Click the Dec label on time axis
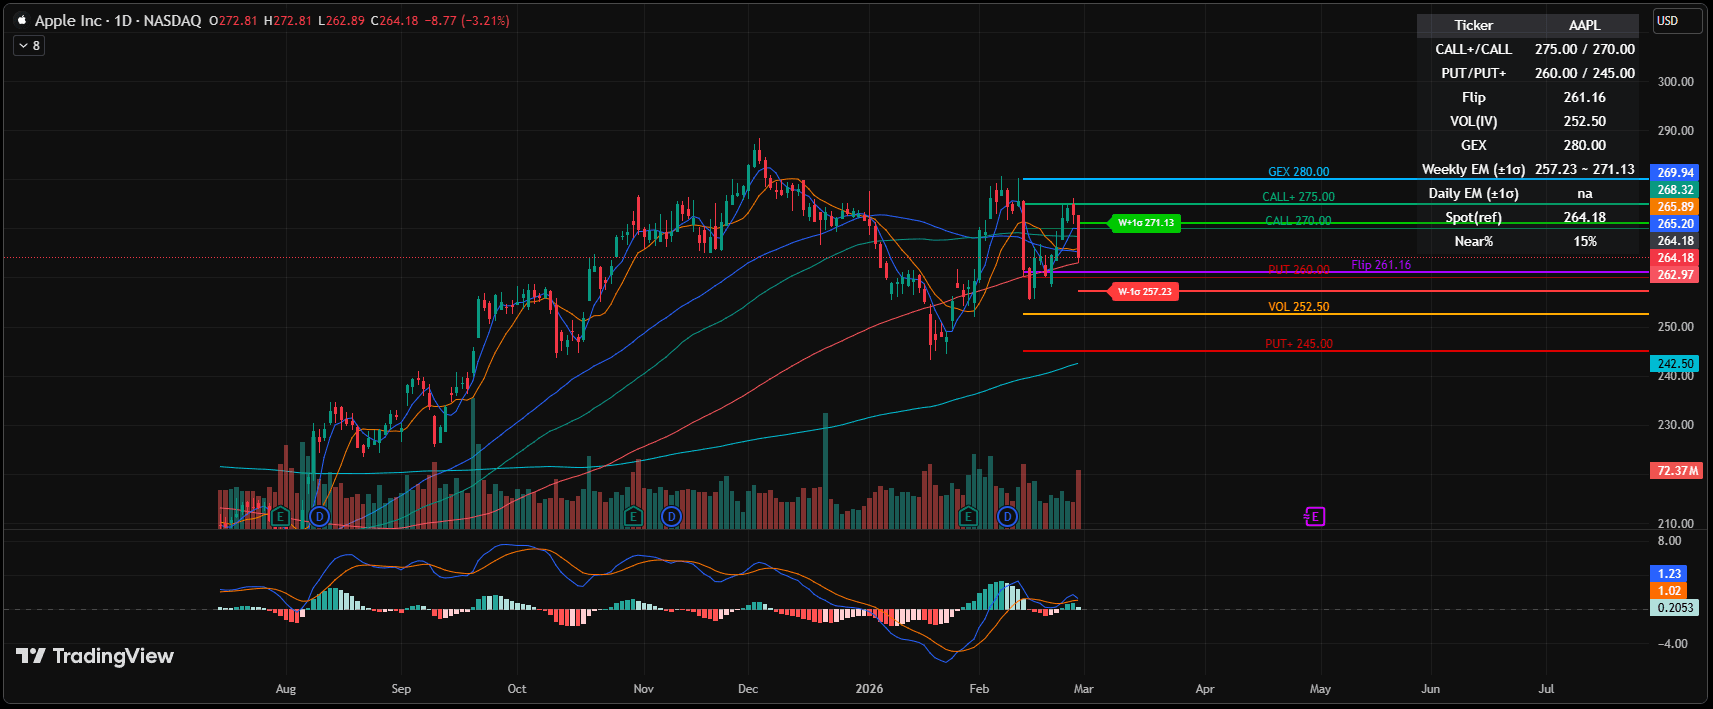Image resolution: width=1713 pixels, height=709 pixels. (748, 689)
